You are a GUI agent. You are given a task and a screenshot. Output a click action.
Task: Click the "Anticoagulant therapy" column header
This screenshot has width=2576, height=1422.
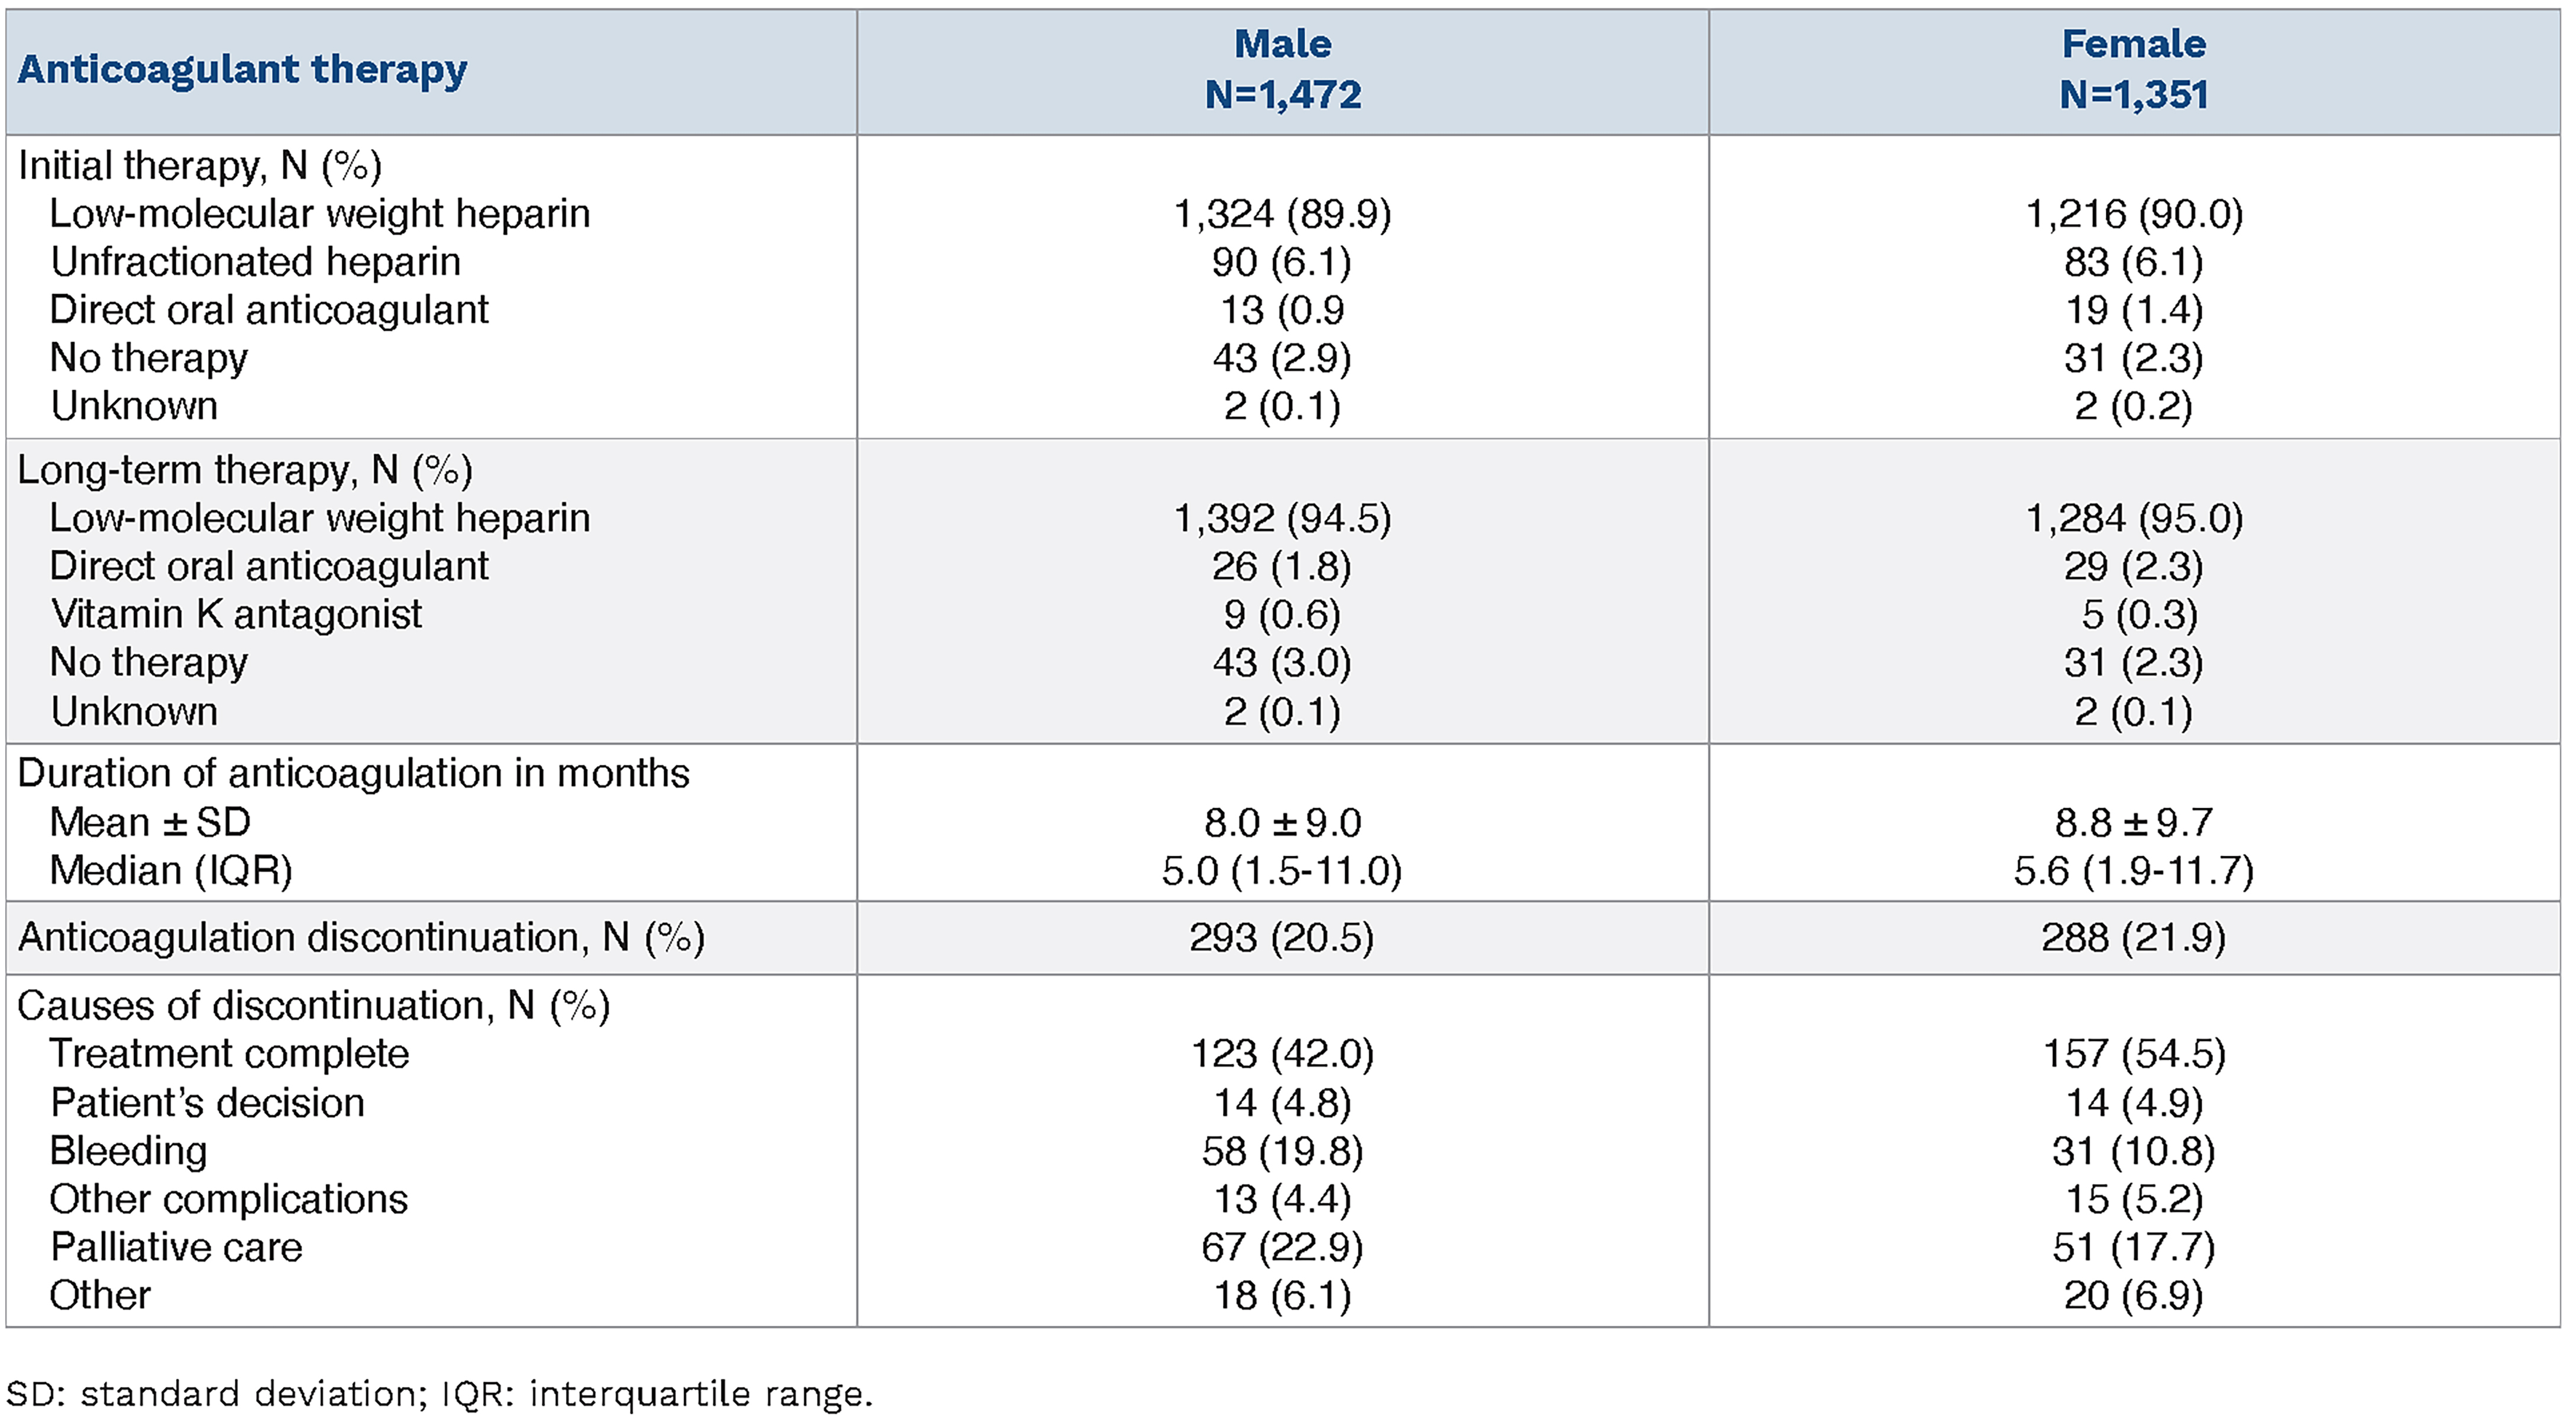[x=242, y=70]
